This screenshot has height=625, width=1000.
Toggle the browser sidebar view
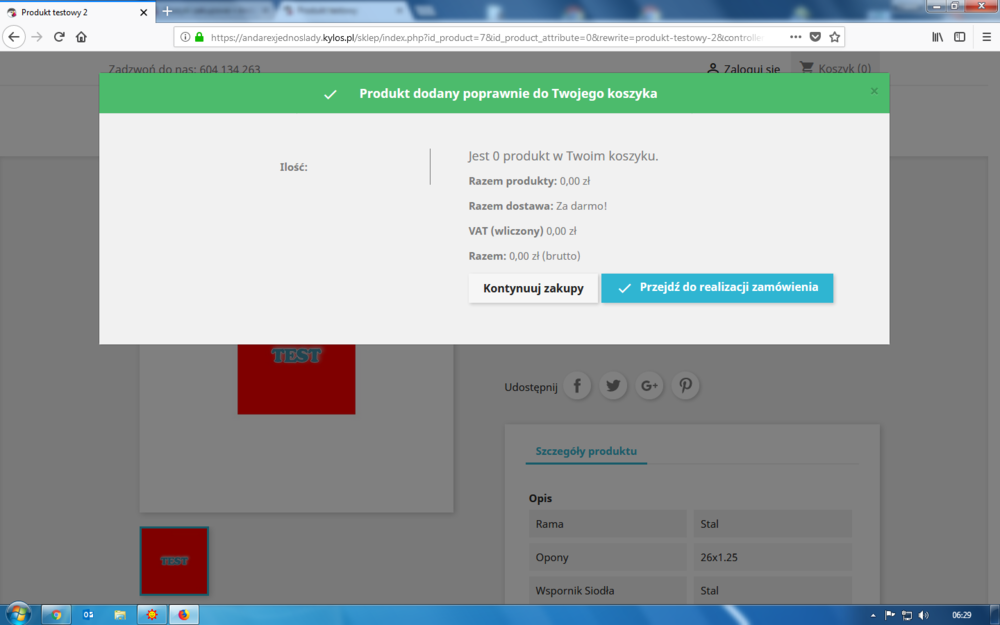pos(959,36)
